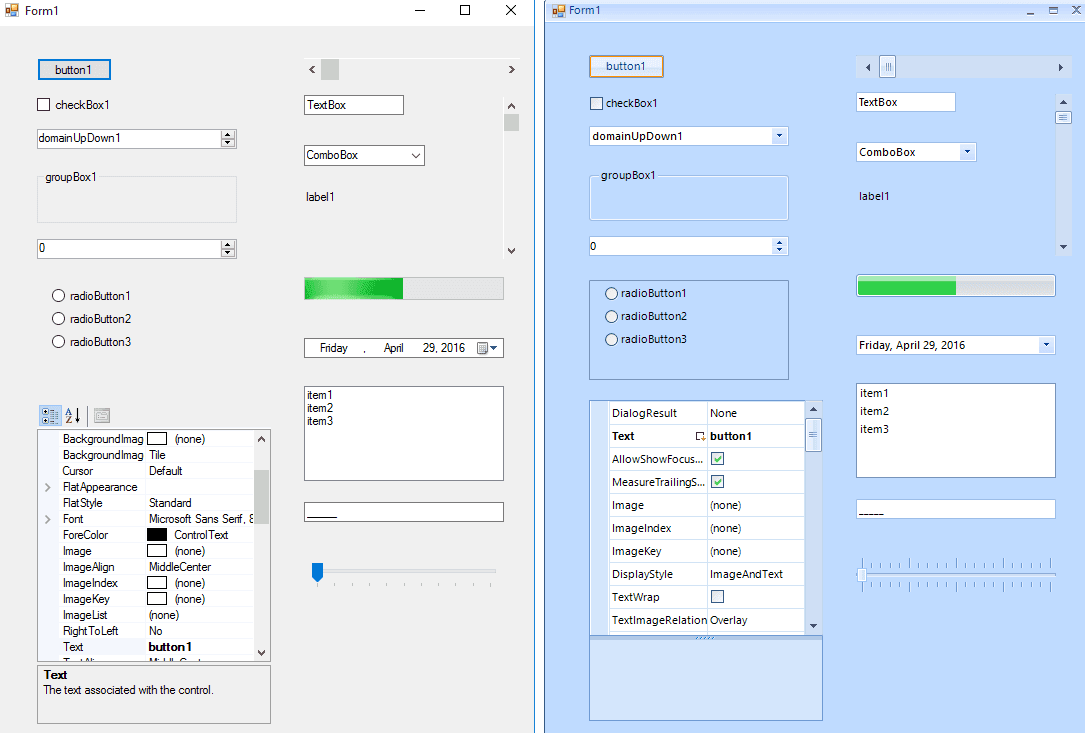The image size is (1085, 733).
Task: Click the Property Pages icon in left property grid
Action: (102, 415)
